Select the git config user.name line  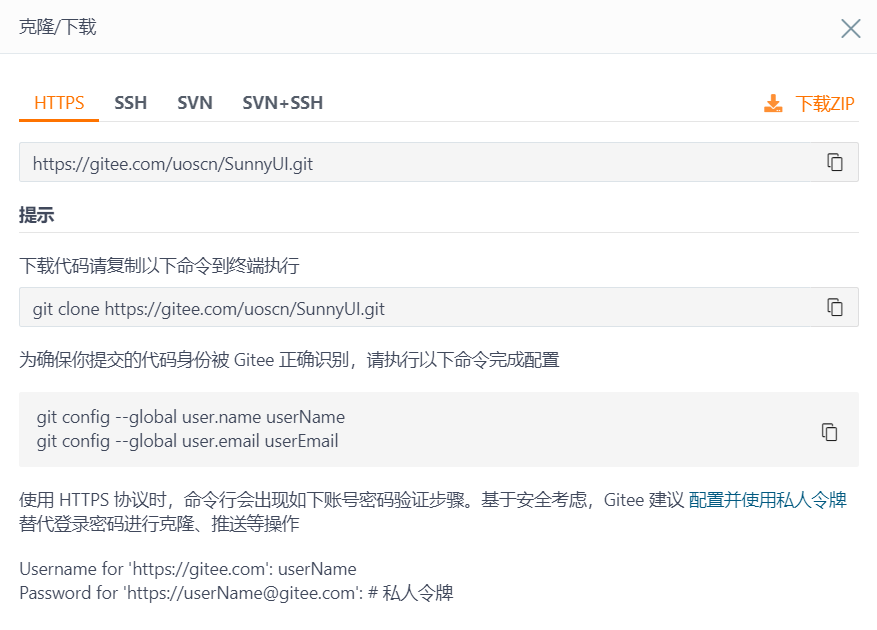(191, 417)
